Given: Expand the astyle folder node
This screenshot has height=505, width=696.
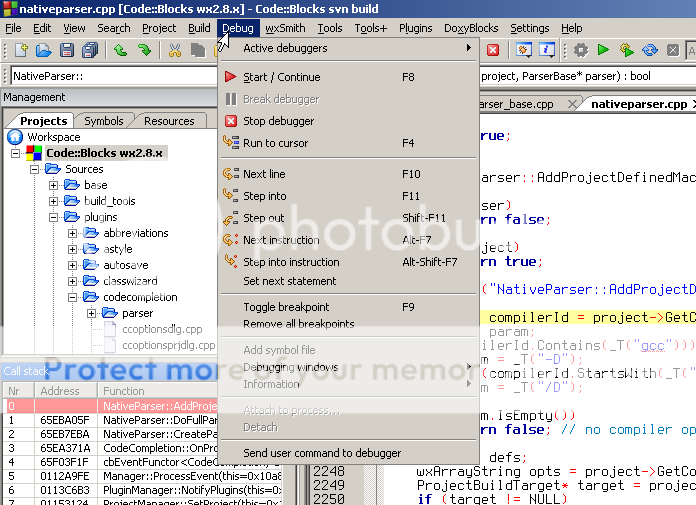Looking at the screenshot, I should click(x=72, y=249).
